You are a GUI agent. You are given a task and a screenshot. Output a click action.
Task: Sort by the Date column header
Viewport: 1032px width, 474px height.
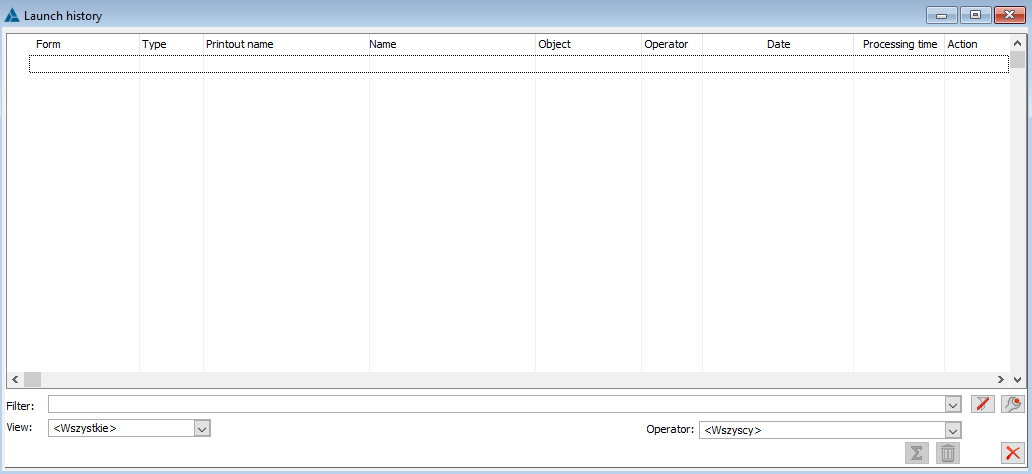777,44
